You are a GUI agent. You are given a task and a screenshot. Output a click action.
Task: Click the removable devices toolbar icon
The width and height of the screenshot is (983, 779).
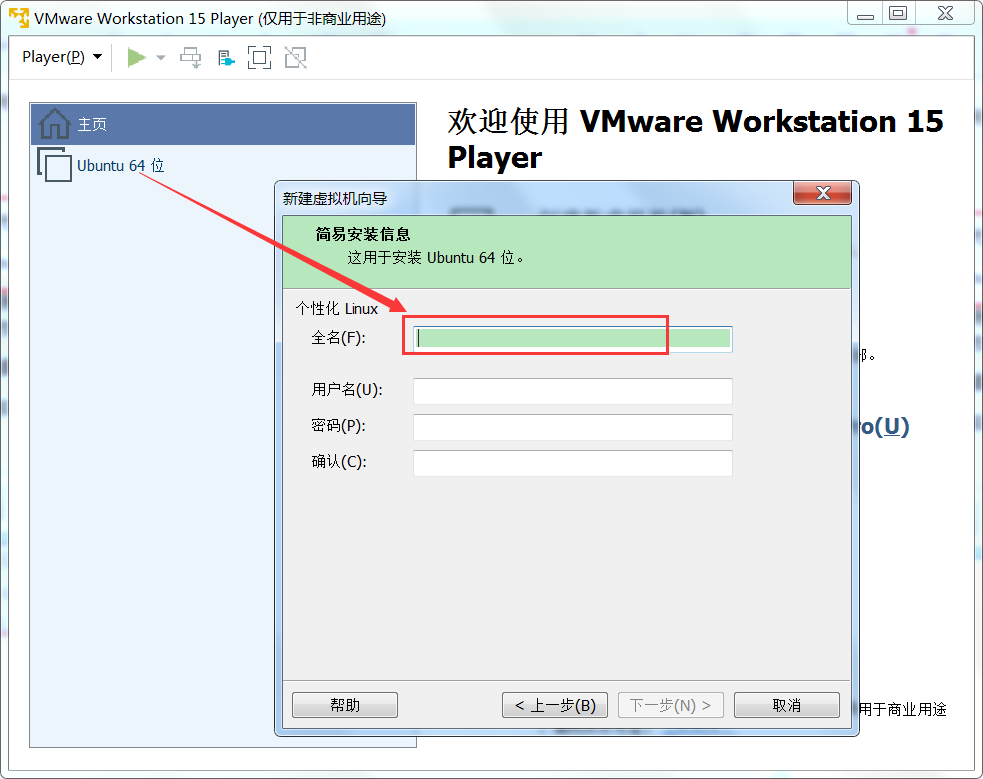(226, 58)
